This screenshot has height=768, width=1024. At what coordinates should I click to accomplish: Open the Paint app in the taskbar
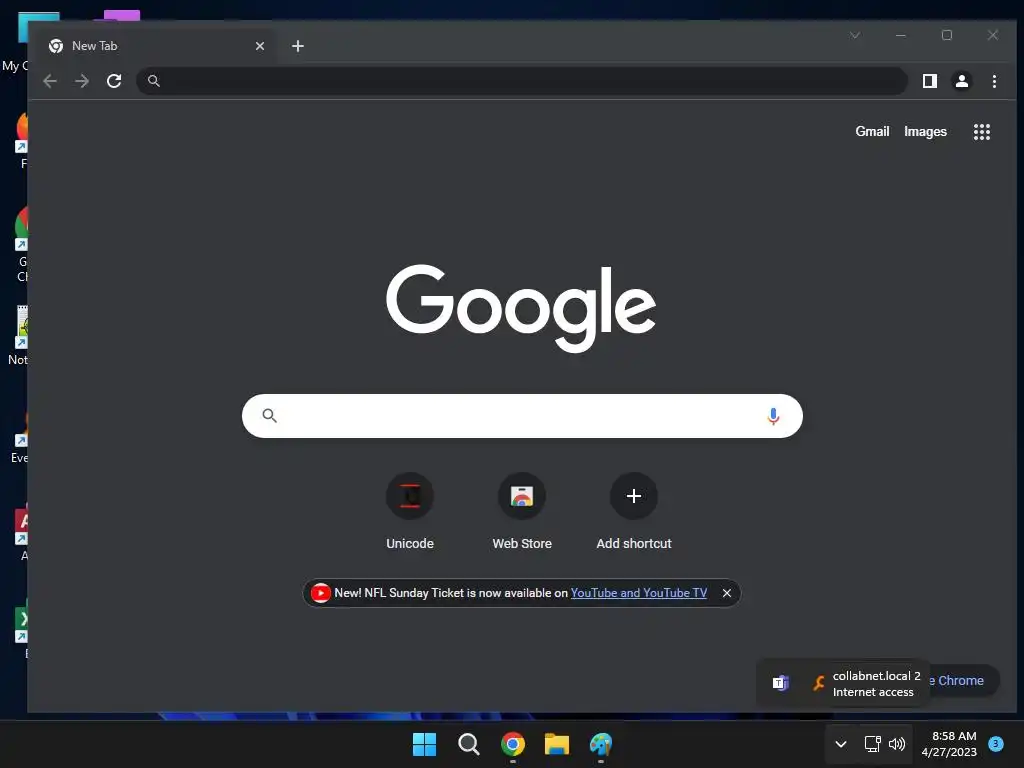601,744
